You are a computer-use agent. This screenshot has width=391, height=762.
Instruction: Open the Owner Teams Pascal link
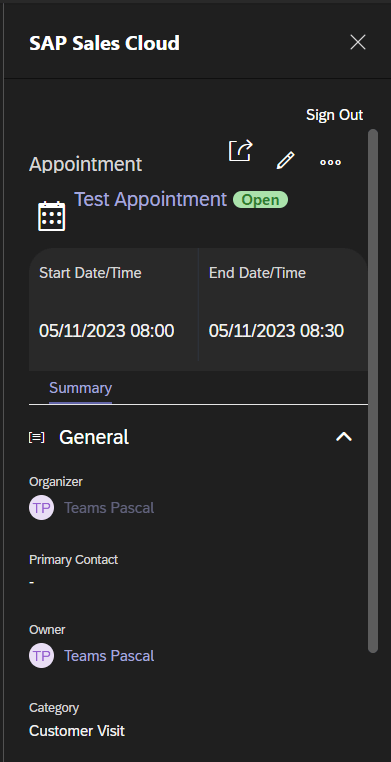pyautogui.click(x=109, y=656)
